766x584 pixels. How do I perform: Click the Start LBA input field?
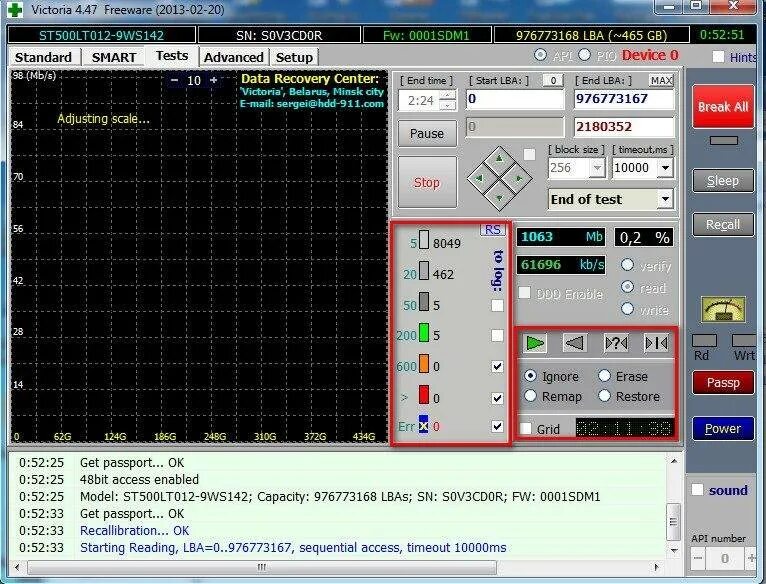pos(515,99)
